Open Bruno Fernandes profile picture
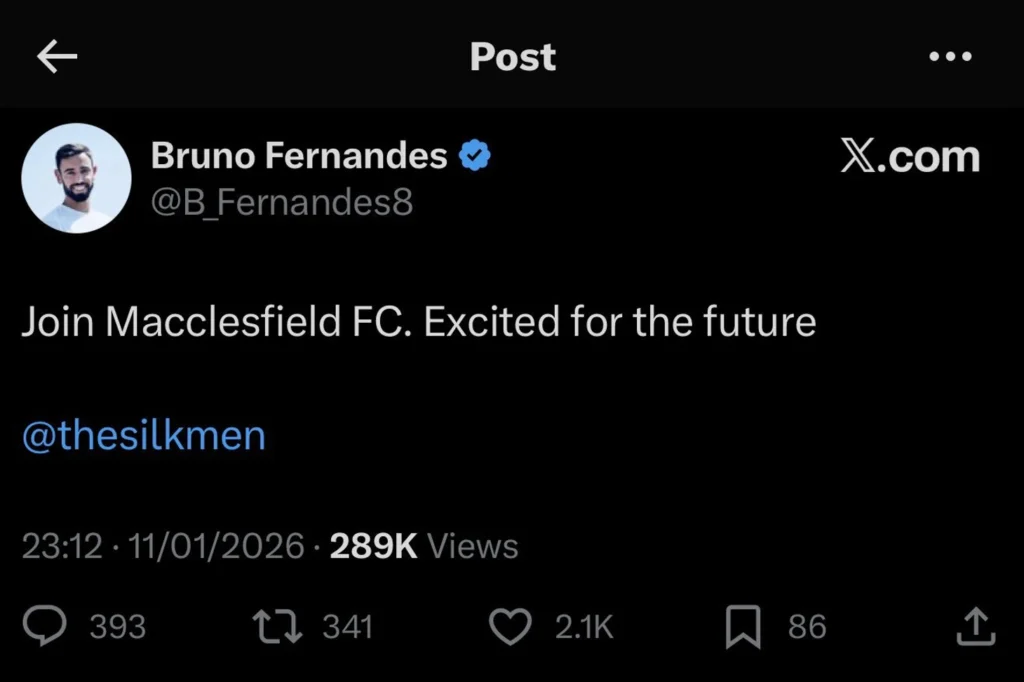1024x682 pixels. pyautogui.click(x=76, y=178)
